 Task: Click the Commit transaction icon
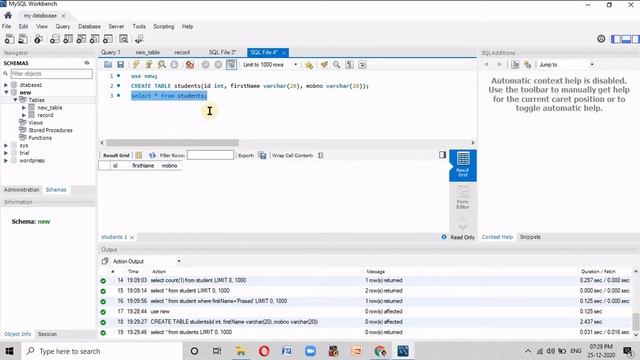[205, 64]
